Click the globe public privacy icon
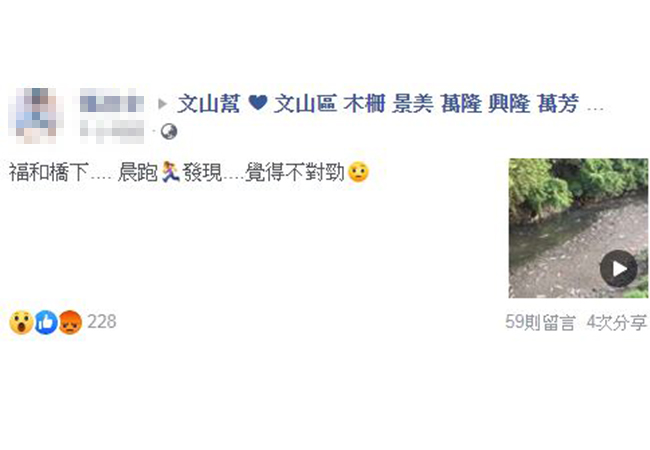The width and height of the screenshot is (650, 450). coord(169,131)
